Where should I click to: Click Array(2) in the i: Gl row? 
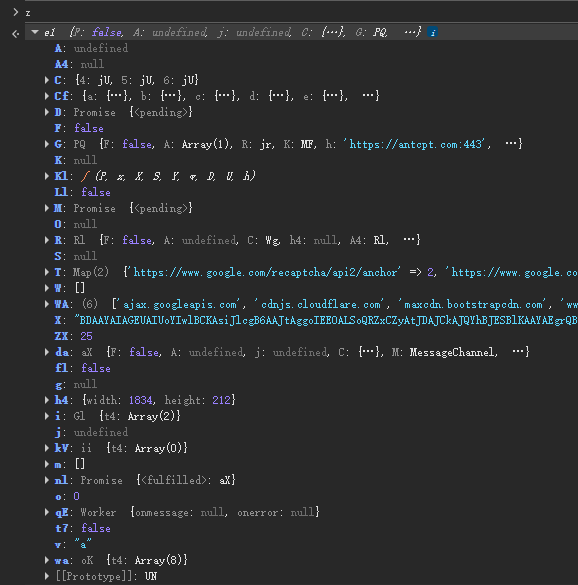pyautogui.click(x=151, y=416)
